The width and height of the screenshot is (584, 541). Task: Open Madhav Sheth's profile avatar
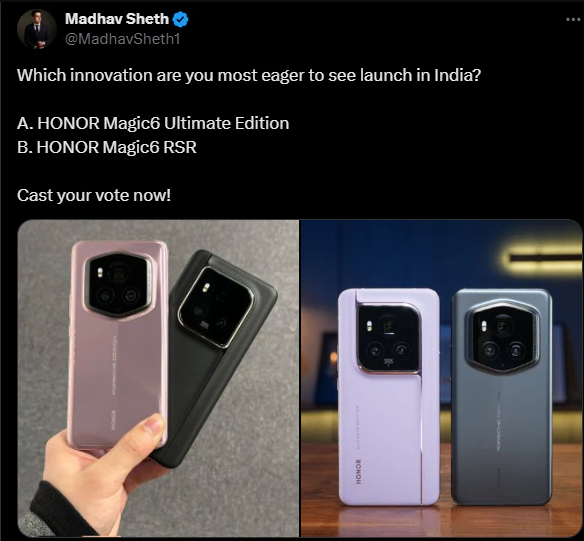coord(36,29)
